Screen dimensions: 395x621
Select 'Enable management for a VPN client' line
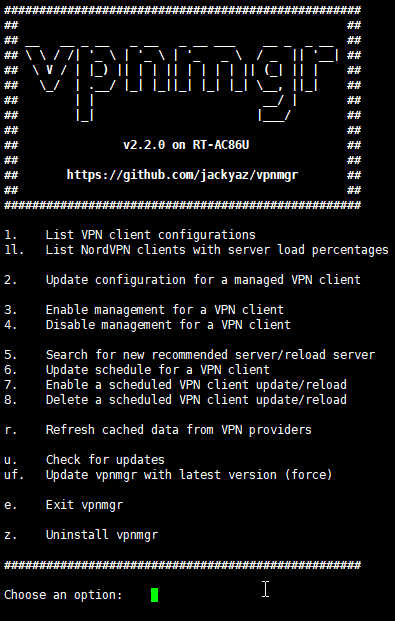coord(165,310)
